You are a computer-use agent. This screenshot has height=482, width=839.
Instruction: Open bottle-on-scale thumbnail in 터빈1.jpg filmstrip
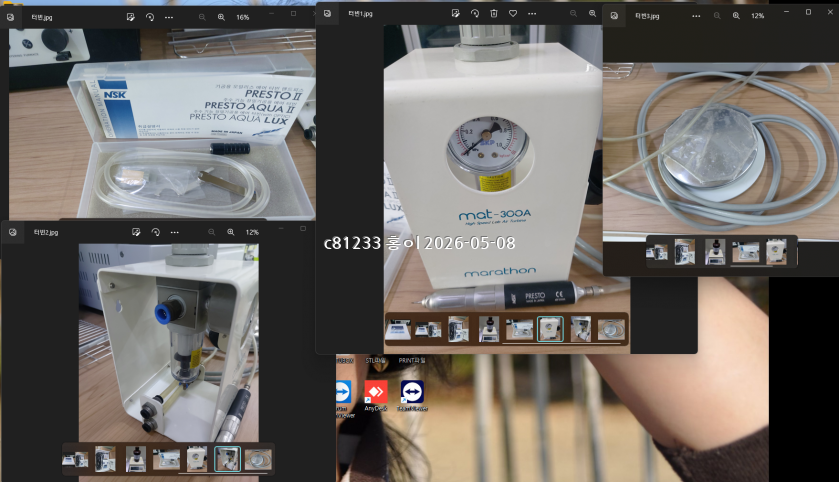[489, 329]
